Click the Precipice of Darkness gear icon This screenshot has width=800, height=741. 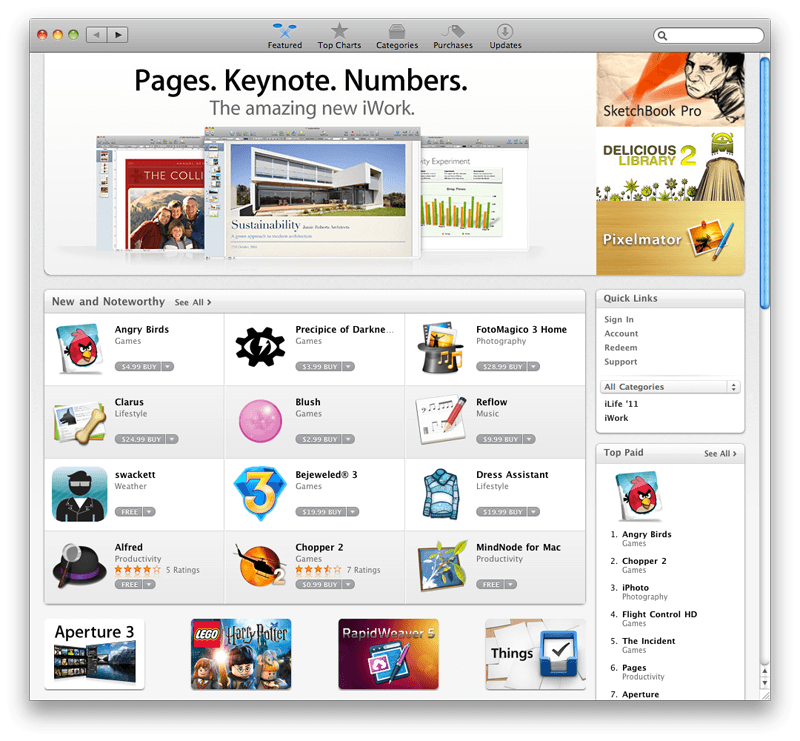pos(260,347)
